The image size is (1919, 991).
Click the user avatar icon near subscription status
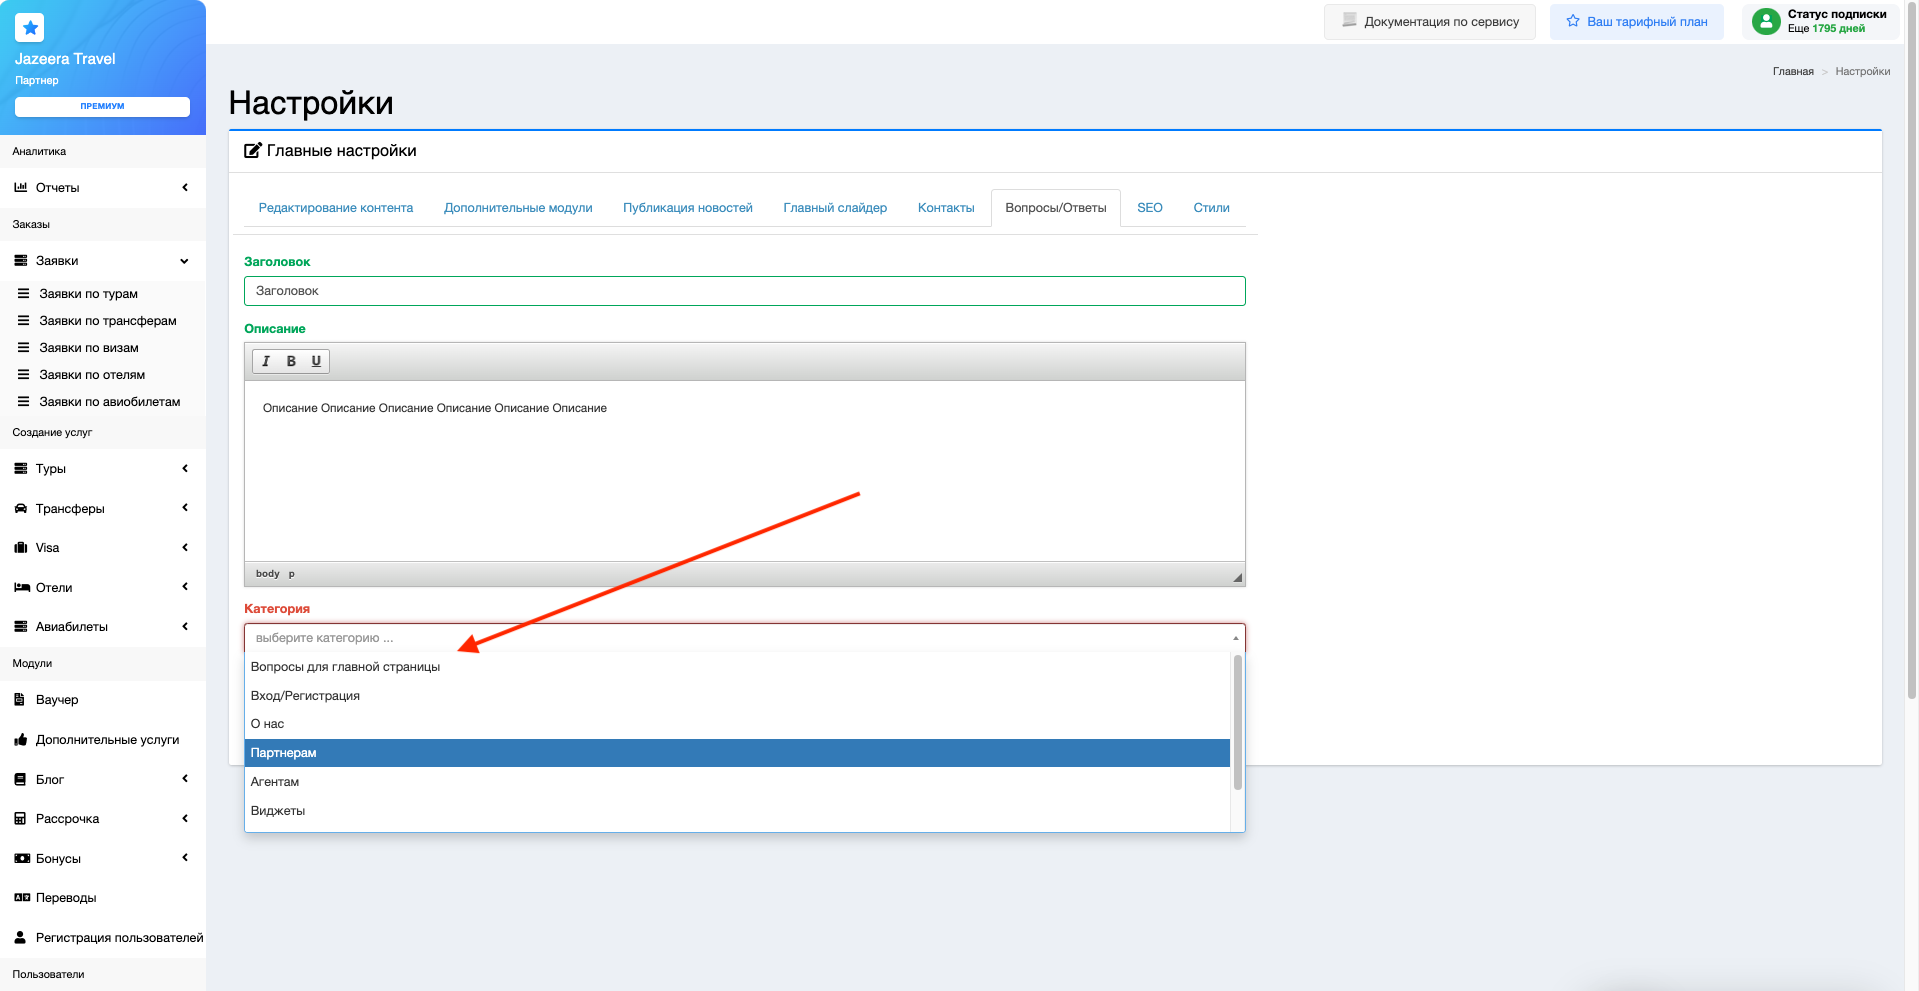point(1766,21)
